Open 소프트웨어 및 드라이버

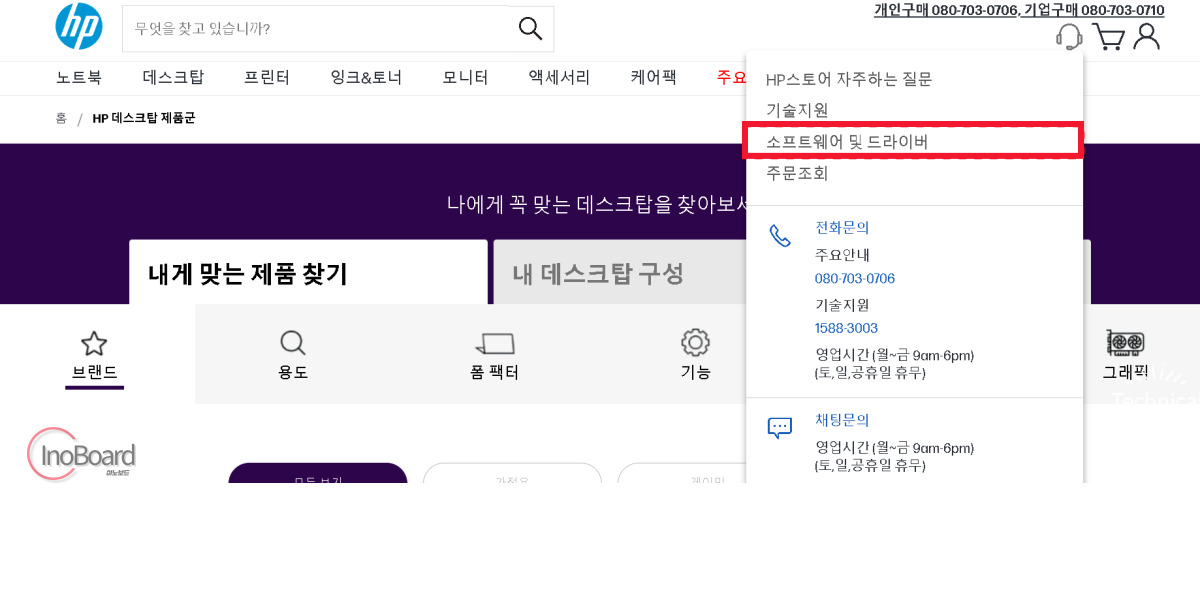tap(847, 142)
